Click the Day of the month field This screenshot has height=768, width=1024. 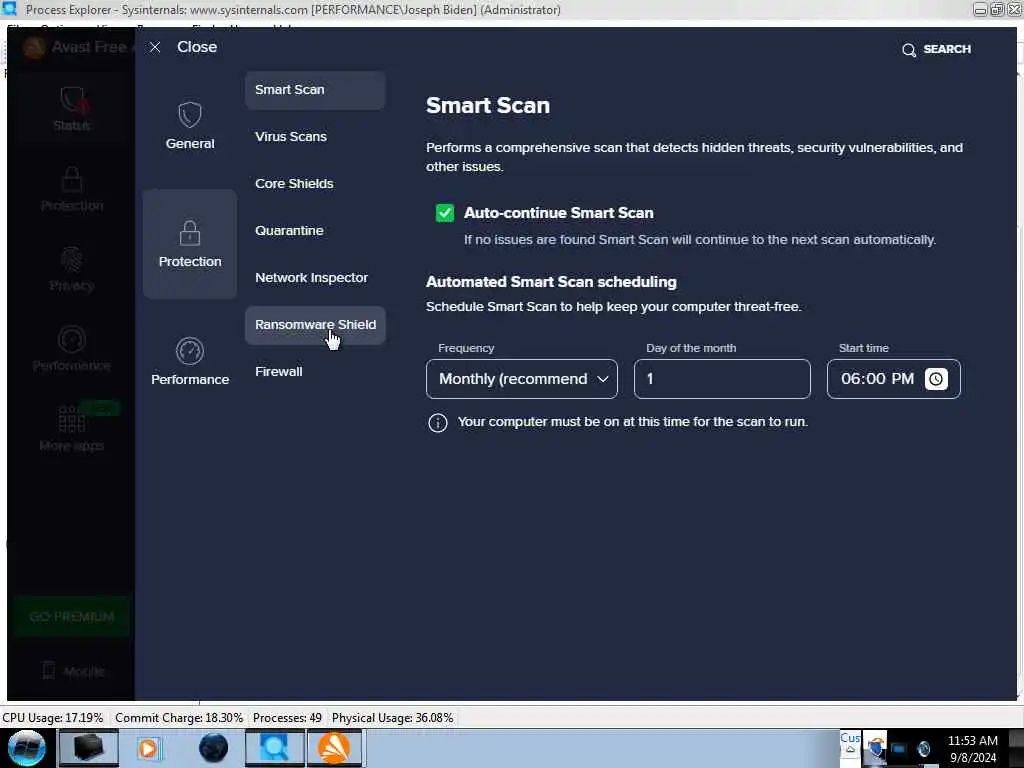[722, 379]
